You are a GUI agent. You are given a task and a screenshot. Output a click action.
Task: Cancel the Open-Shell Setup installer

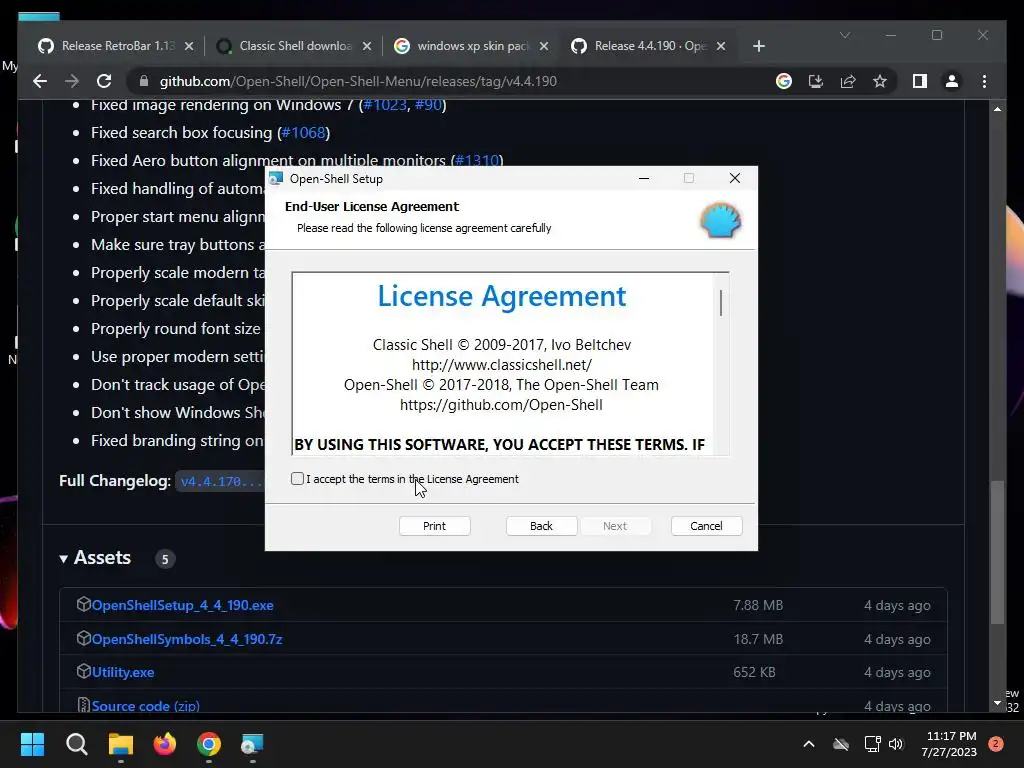click(706, 526)
